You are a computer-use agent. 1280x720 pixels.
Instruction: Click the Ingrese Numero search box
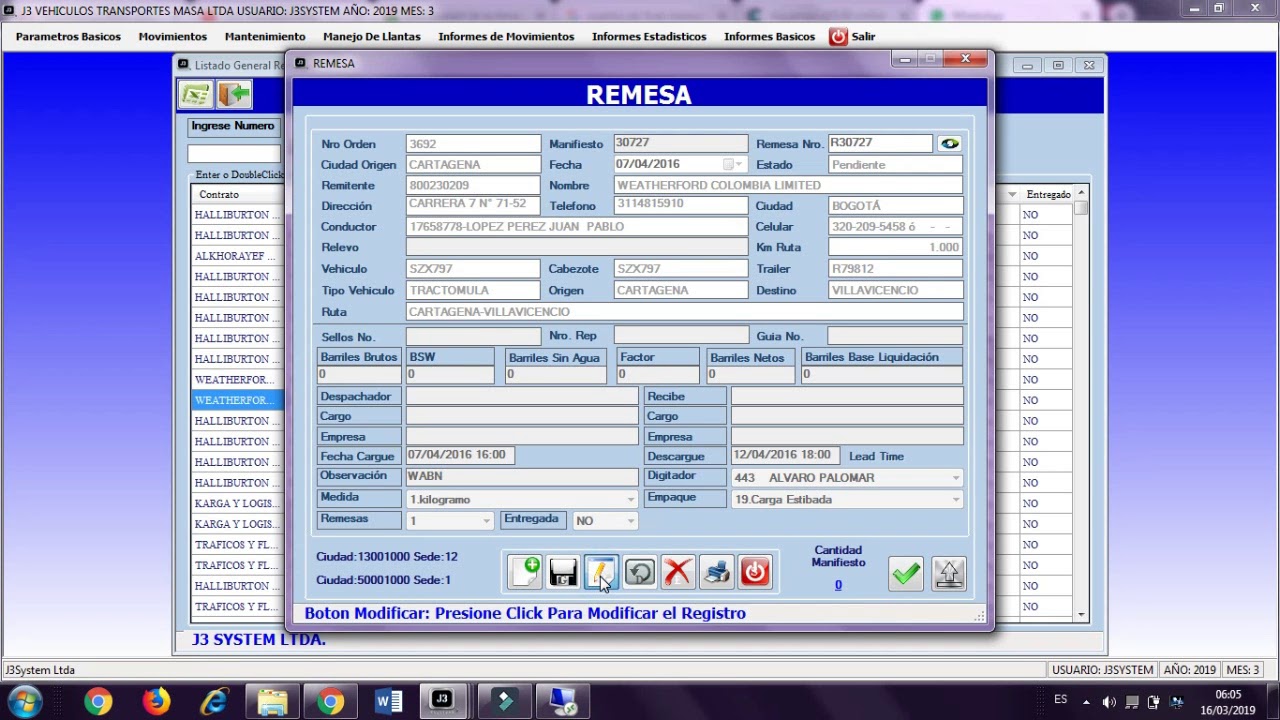(x=234, y=154)
